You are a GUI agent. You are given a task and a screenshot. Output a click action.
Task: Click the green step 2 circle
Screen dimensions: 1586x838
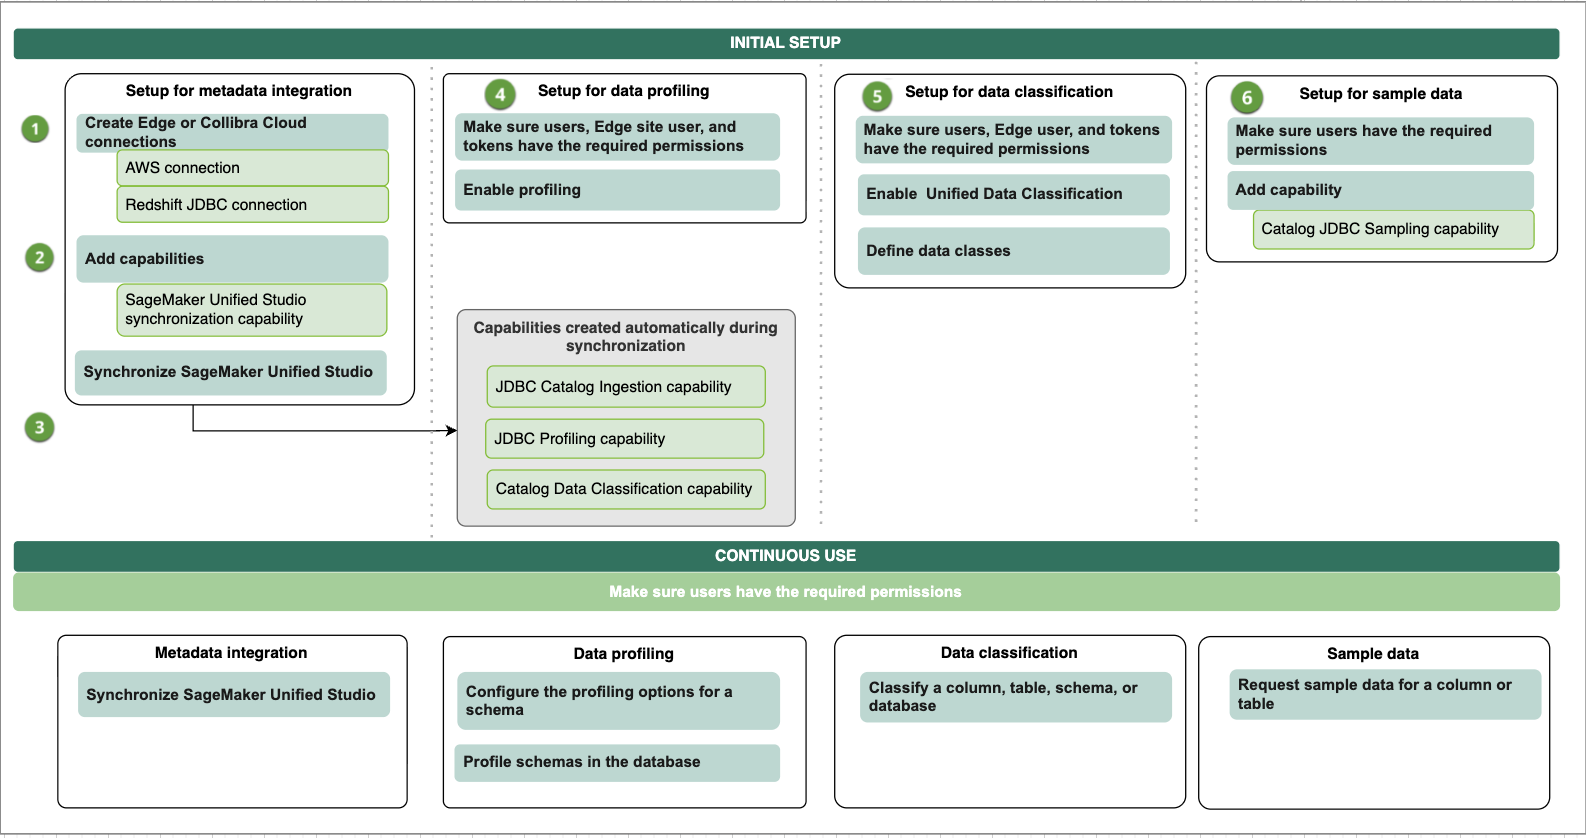[x=39, y=258]
